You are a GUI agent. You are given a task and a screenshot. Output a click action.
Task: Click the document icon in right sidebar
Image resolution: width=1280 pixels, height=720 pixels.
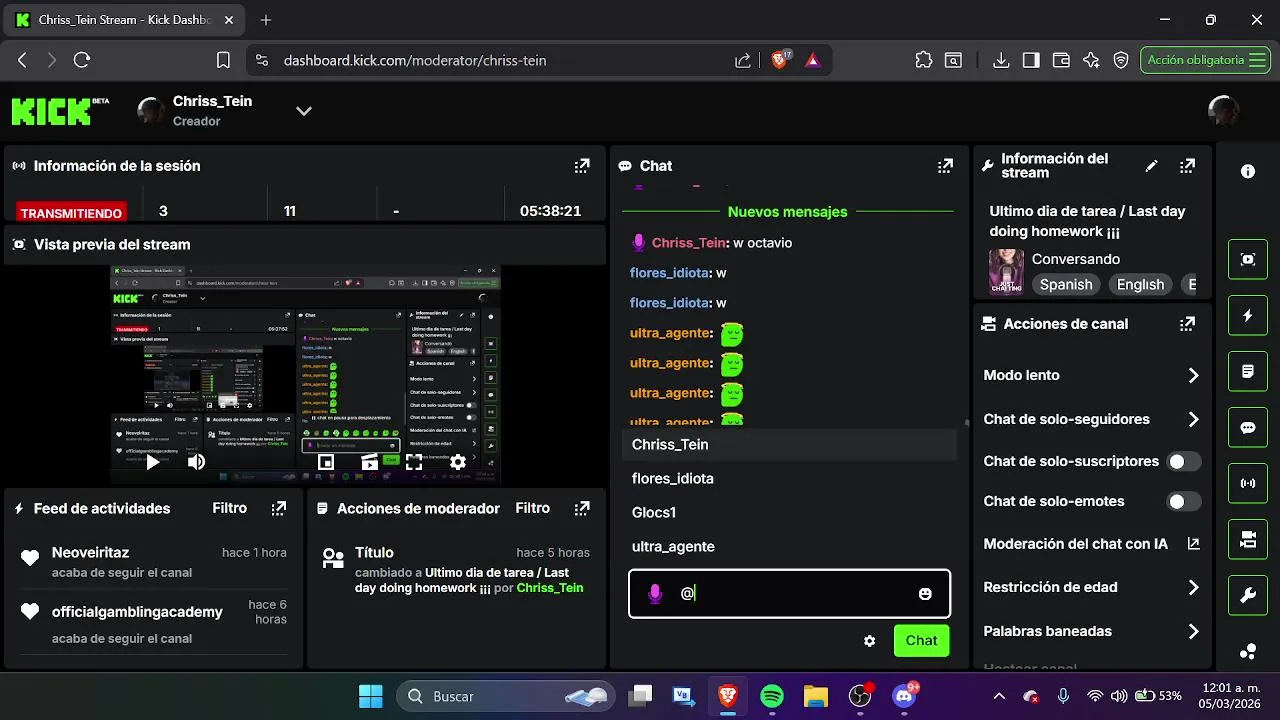click(x=1248, y=371)
